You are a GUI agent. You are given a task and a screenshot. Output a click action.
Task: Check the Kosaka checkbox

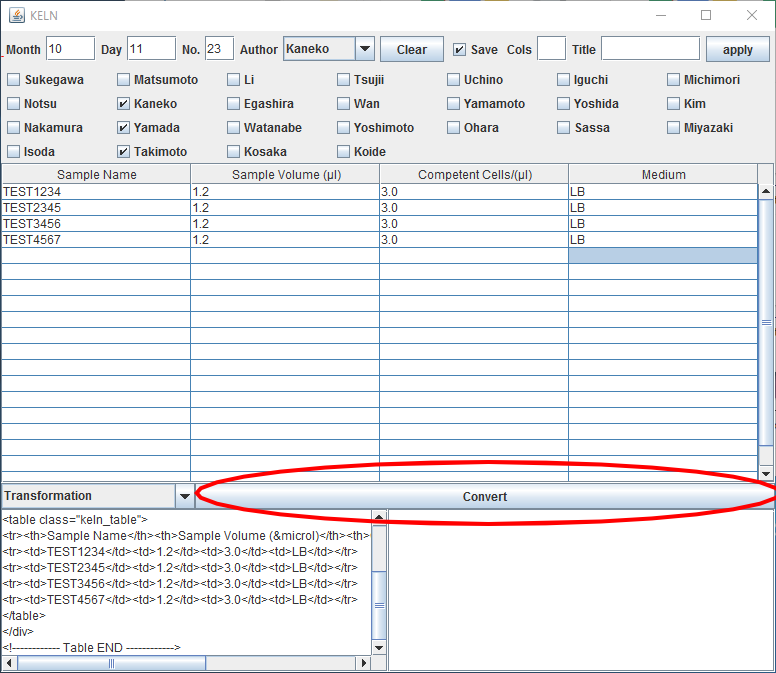pos(233,151)
